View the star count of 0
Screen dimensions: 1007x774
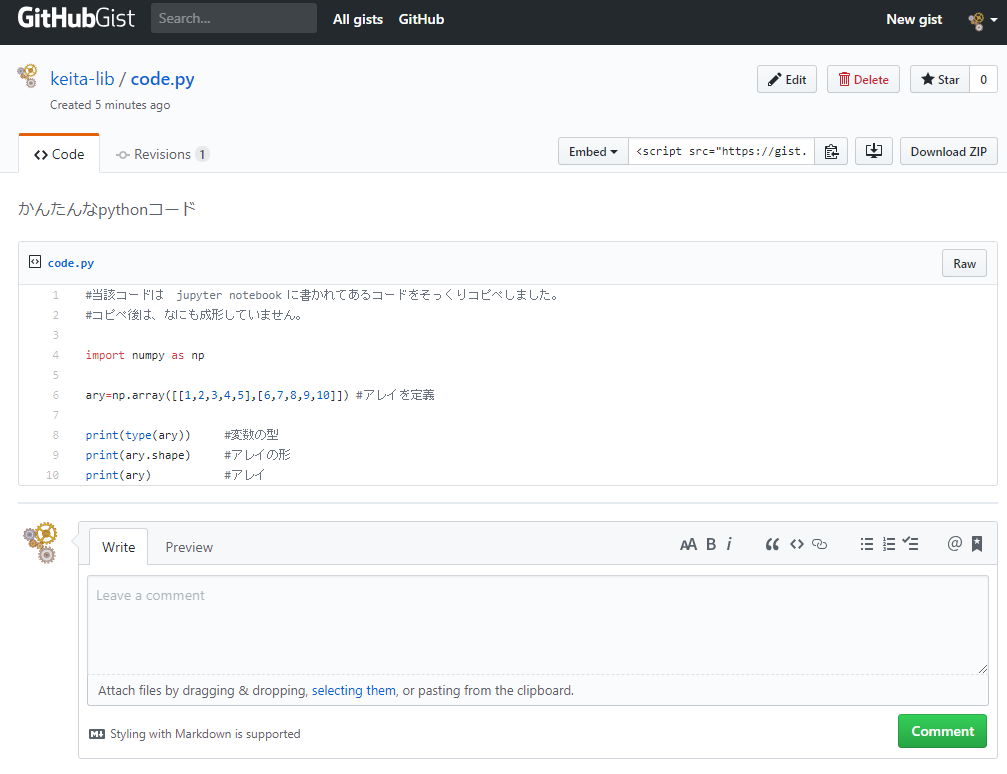tap(983, 80)
